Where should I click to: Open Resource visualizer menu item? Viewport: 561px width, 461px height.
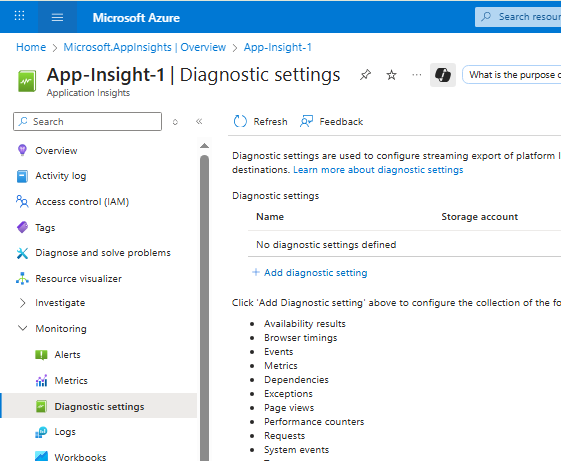[x=78, y=278]
